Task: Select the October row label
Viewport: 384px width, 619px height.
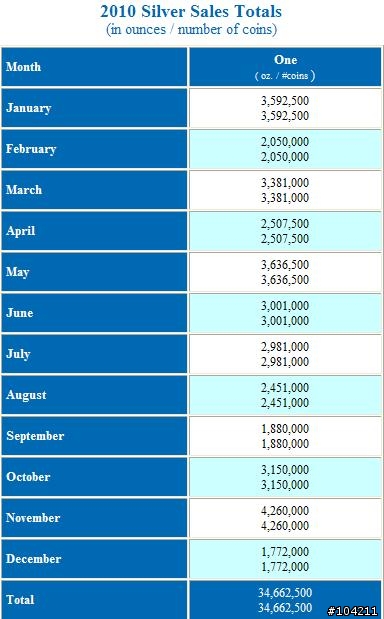Action: (x=94, y=477)
